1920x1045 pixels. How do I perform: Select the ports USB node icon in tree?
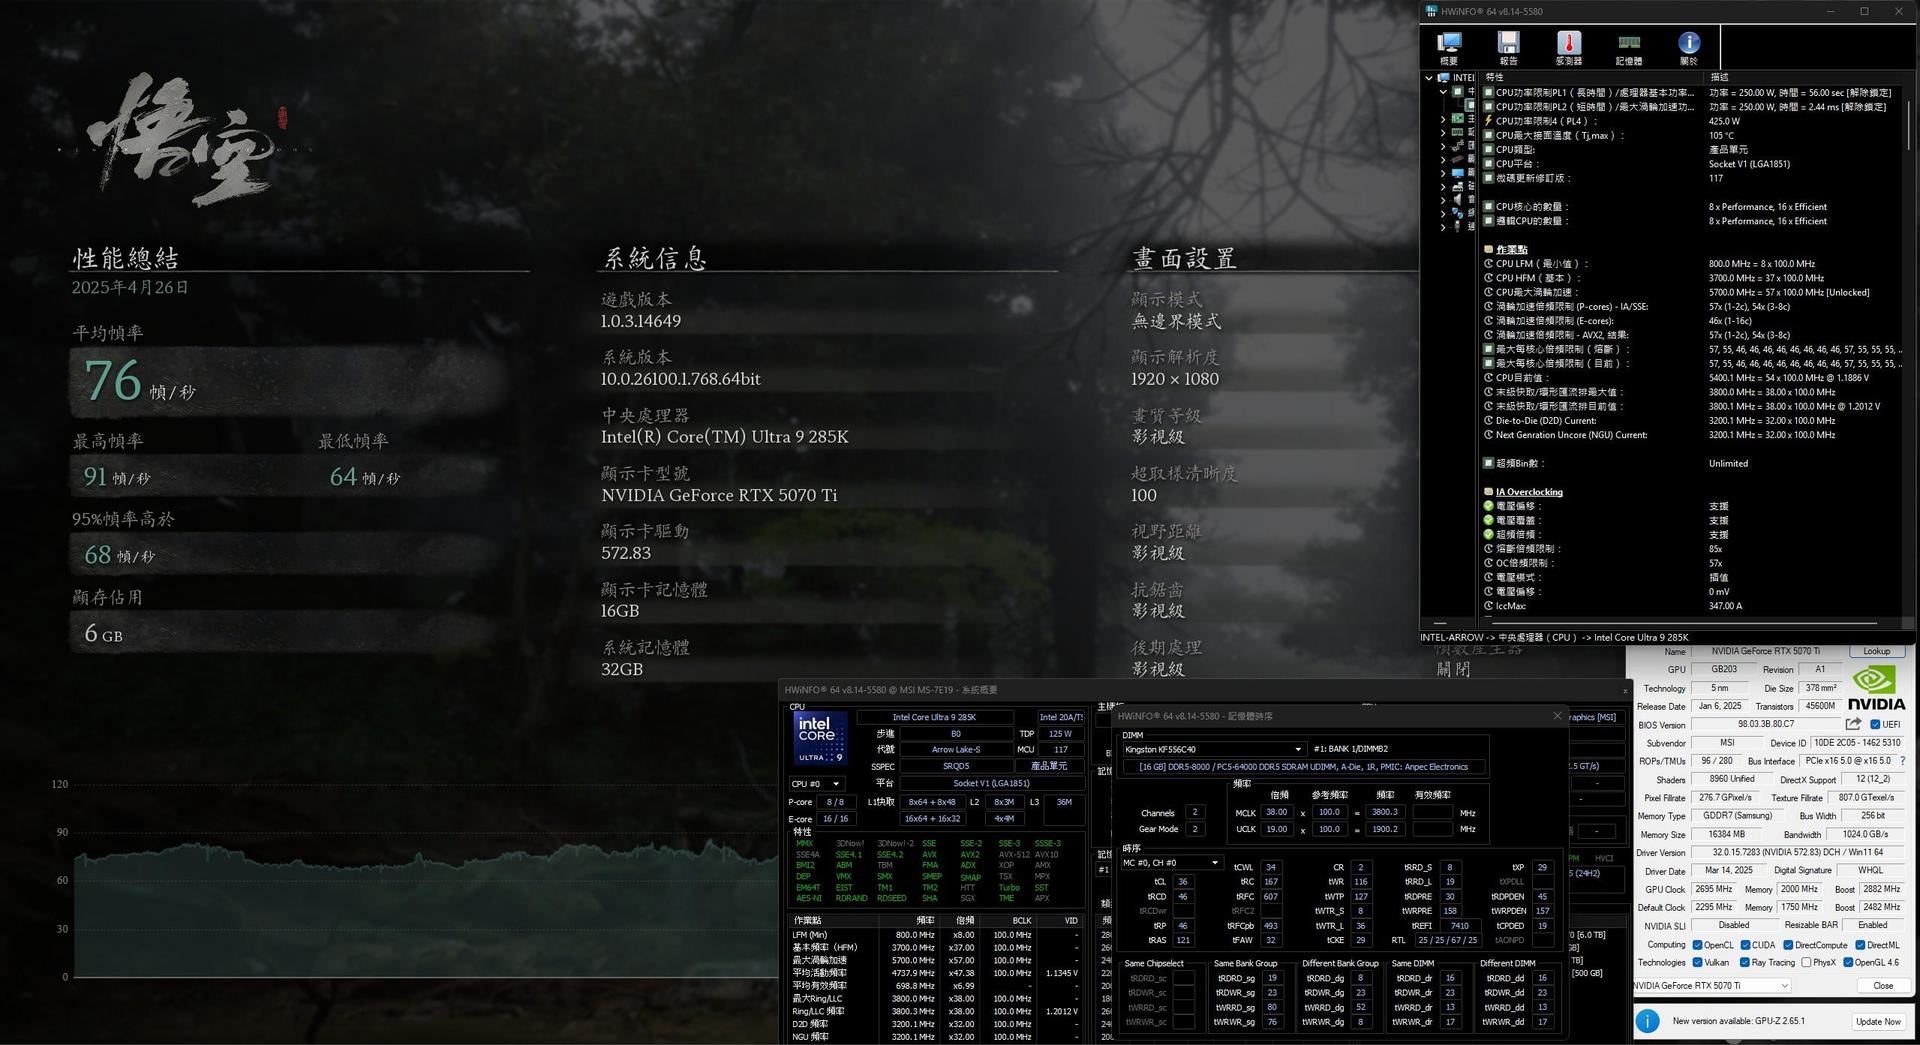pyautogui.click(x=1458, y=227)
